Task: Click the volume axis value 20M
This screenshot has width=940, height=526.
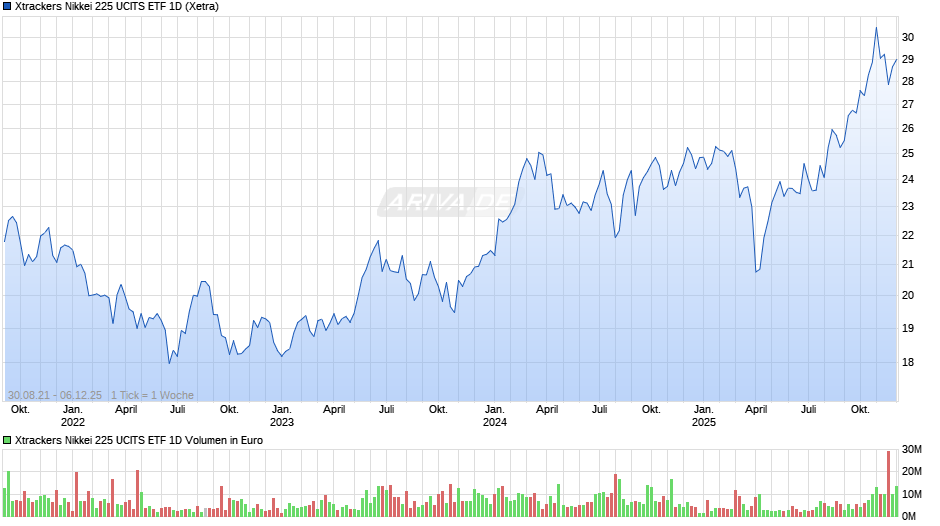Action: pyautogui.click(x=911, y=471)
